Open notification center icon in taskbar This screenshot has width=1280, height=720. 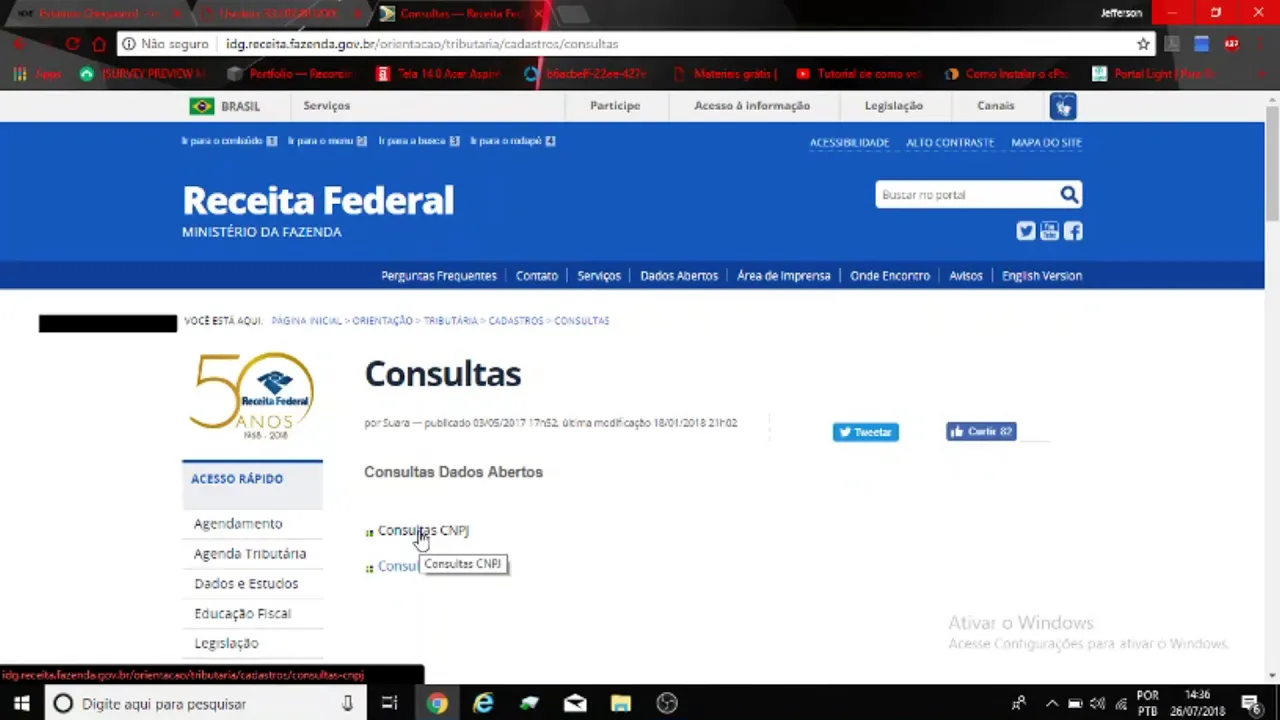click(1250, 704)
